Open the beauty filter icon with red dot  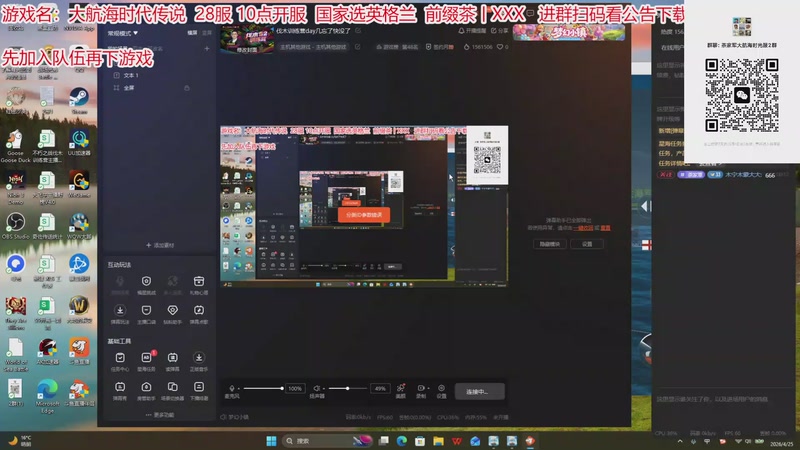coord(401,388)
